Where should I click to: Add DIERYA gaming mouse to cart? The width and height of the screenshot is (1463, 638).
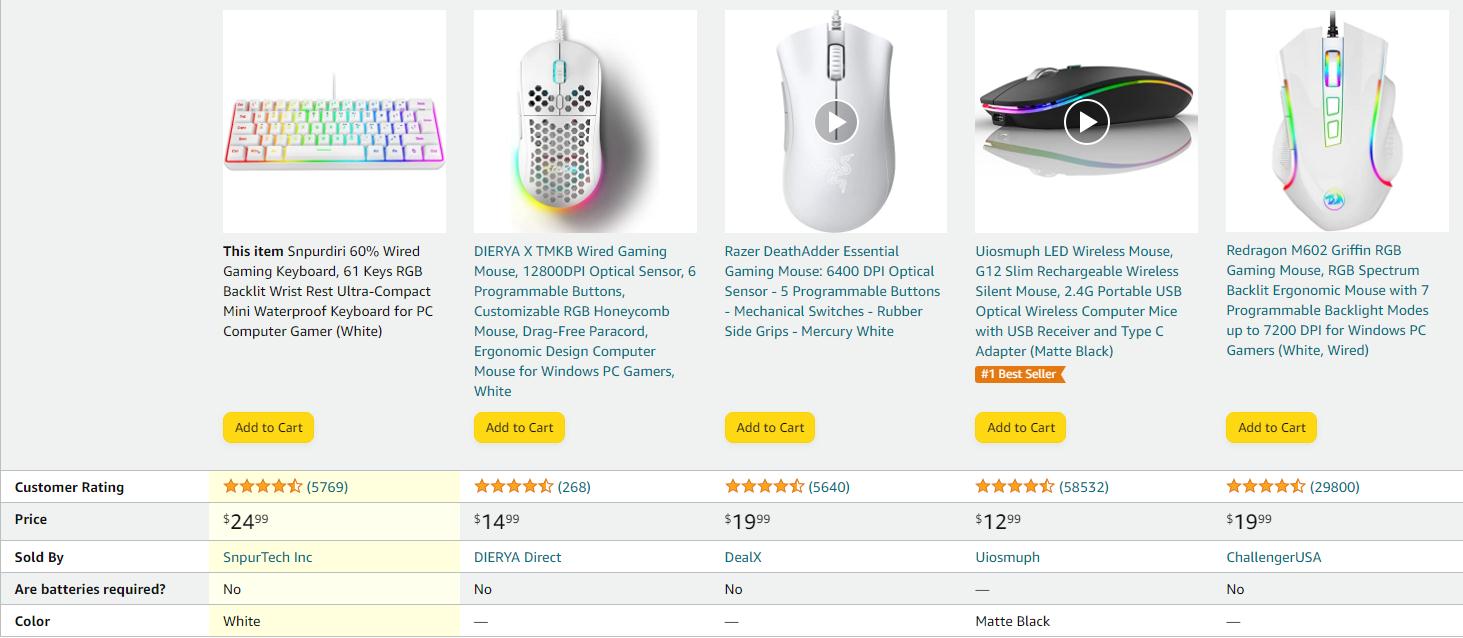[520, 428]
